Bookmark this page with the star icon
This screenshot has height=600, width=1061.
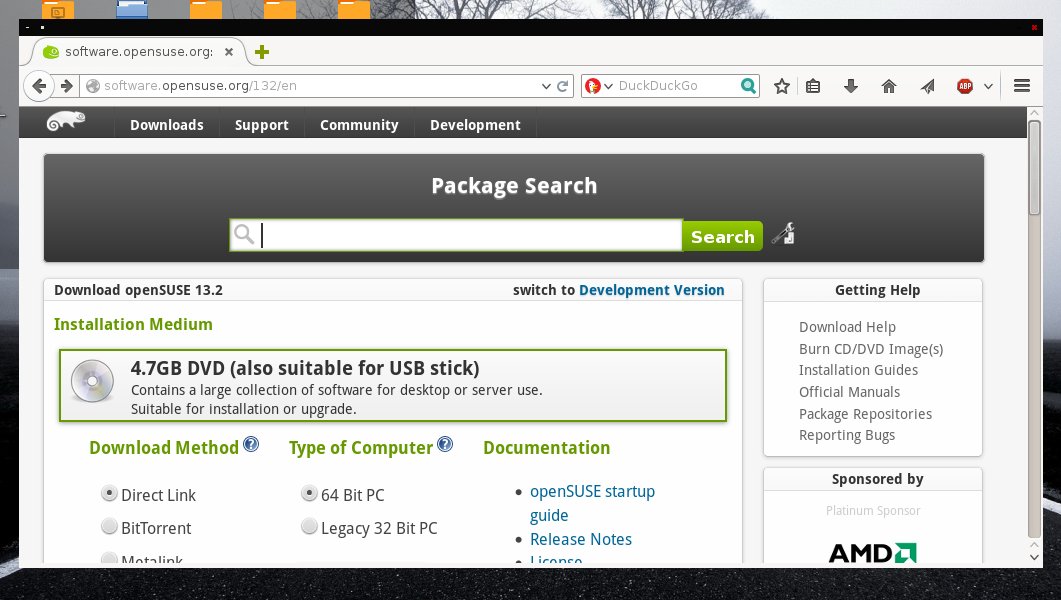[x=782, y=86]
